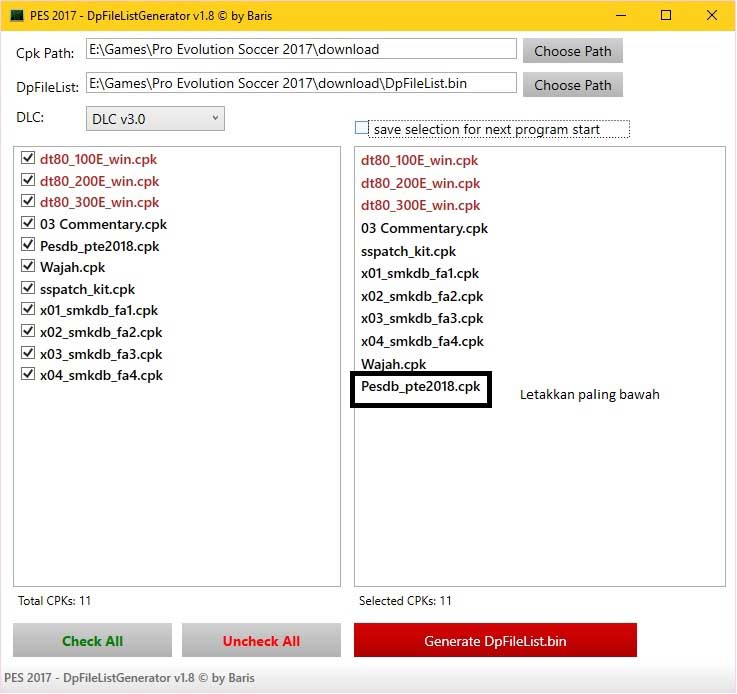
Task: Close the DpFileListGenerator window
Action: pos(712,16)
